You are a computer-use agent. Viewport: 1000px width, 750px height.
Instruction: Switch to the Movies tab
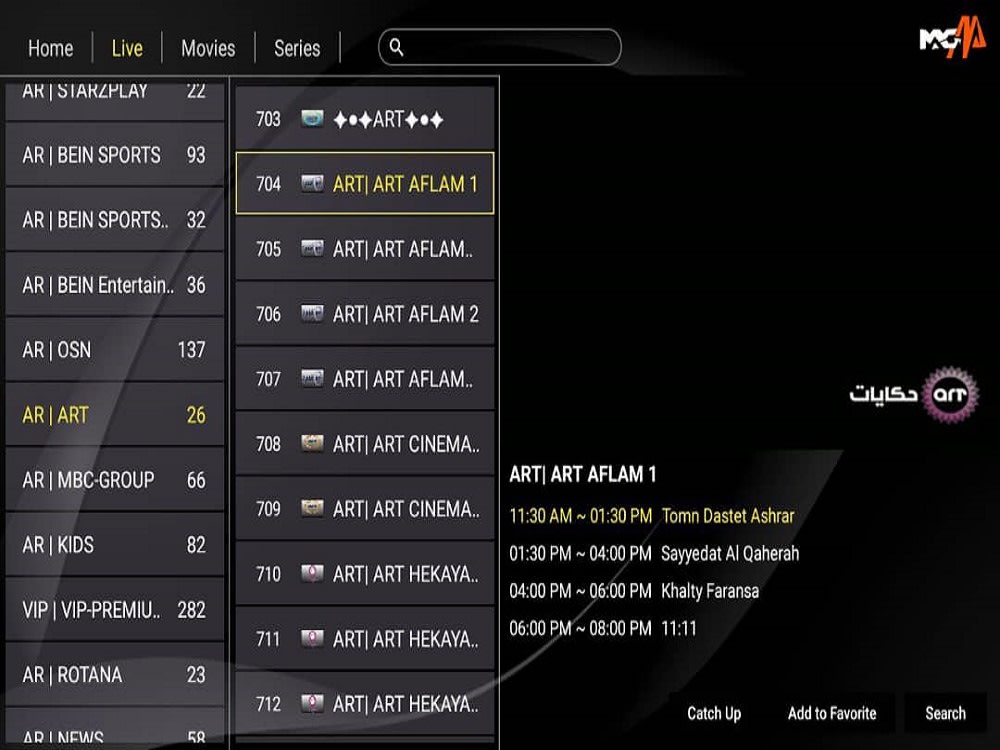[207, 47]
